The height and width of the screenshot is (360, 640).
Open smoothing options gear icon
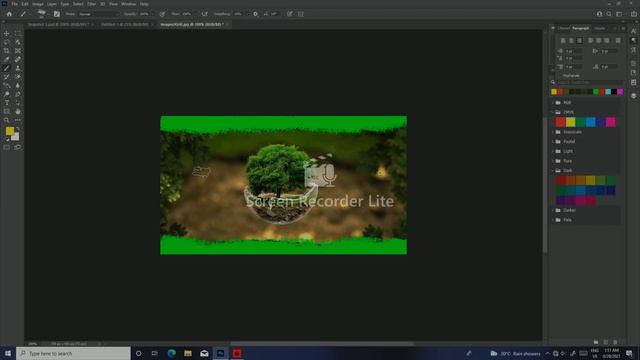pos(256,14)
